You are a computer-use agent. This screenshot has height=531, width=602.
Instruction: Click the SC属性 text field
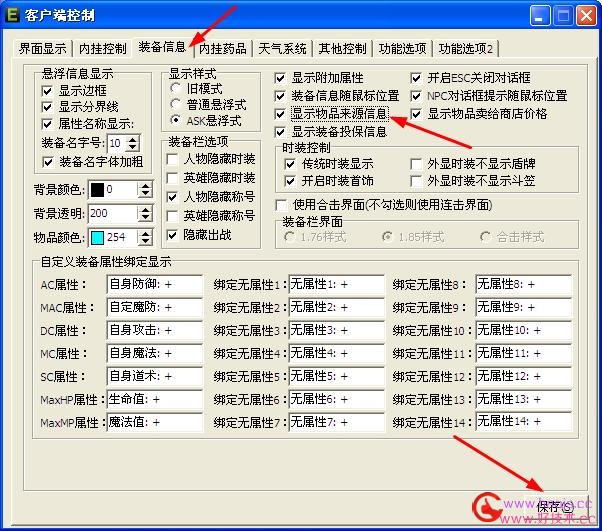pos(154,377)
